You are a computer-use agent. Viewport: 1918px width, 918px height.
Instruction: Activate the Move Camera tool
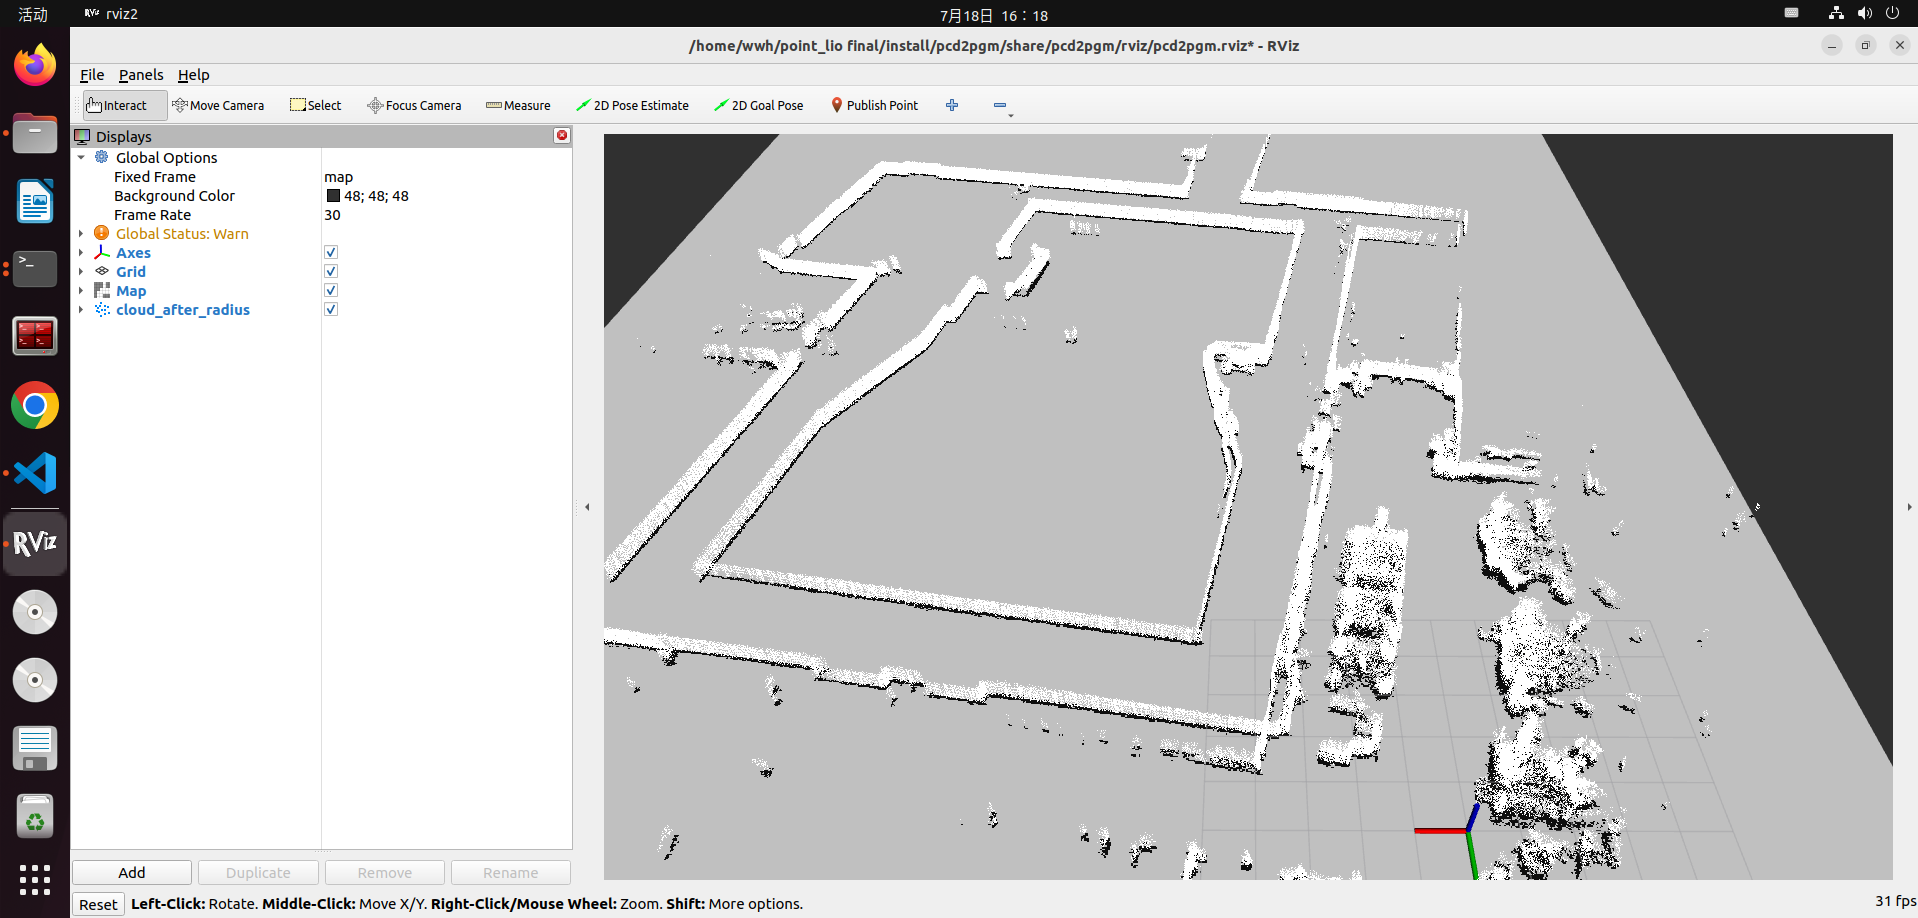point(218,105)
